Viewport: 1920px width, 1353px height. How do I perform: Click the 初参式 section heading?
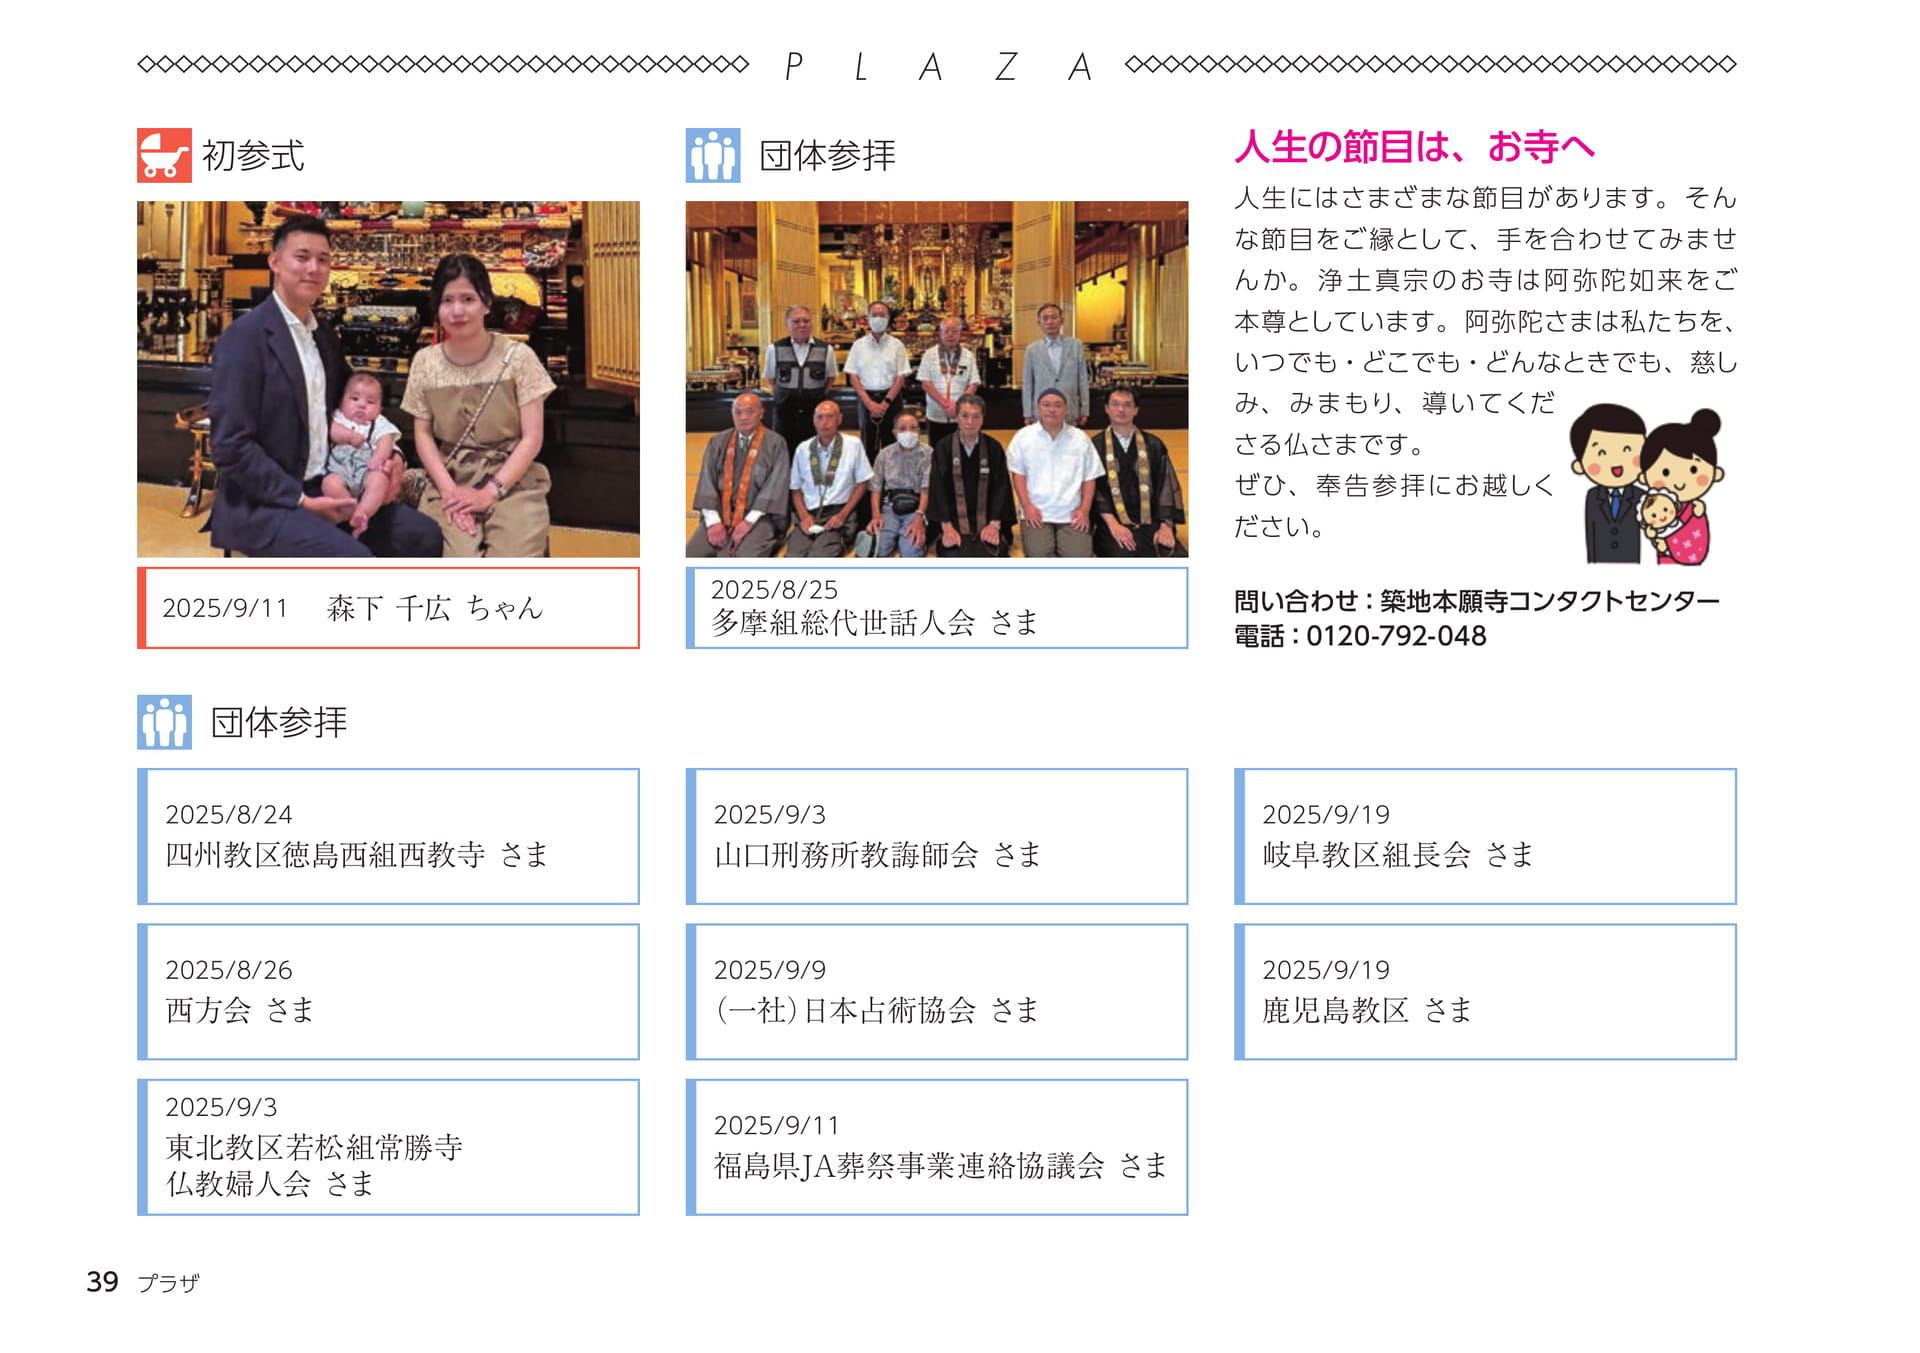pos(253,156)
